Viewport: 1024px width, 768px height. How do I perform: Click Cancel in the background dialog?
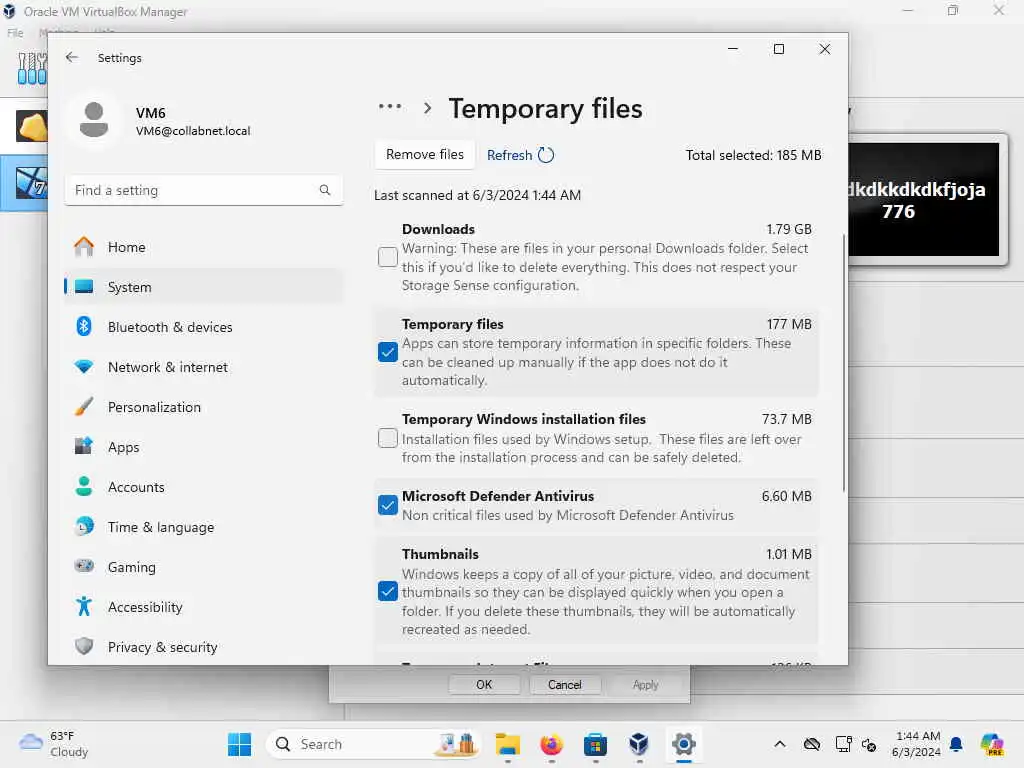pyautogui.click(x=564, y=684)
